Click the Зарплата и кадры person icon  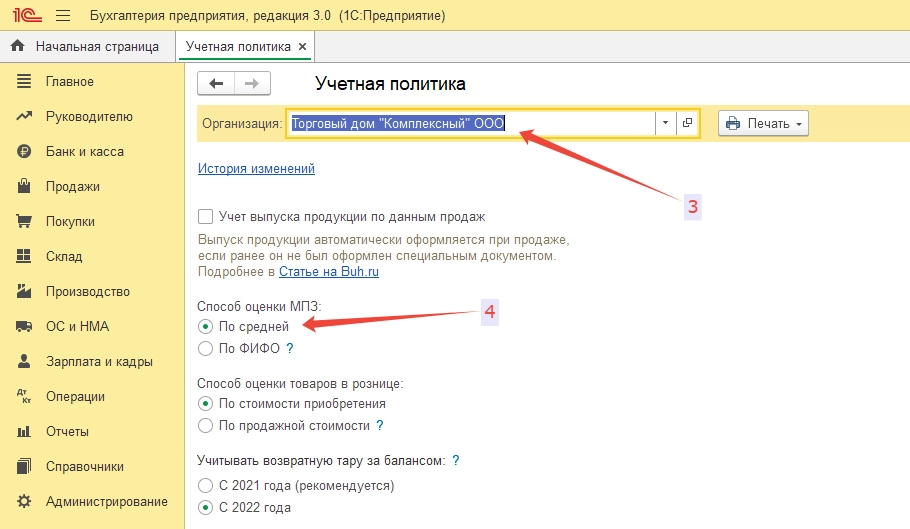click(x=24, y=361)
